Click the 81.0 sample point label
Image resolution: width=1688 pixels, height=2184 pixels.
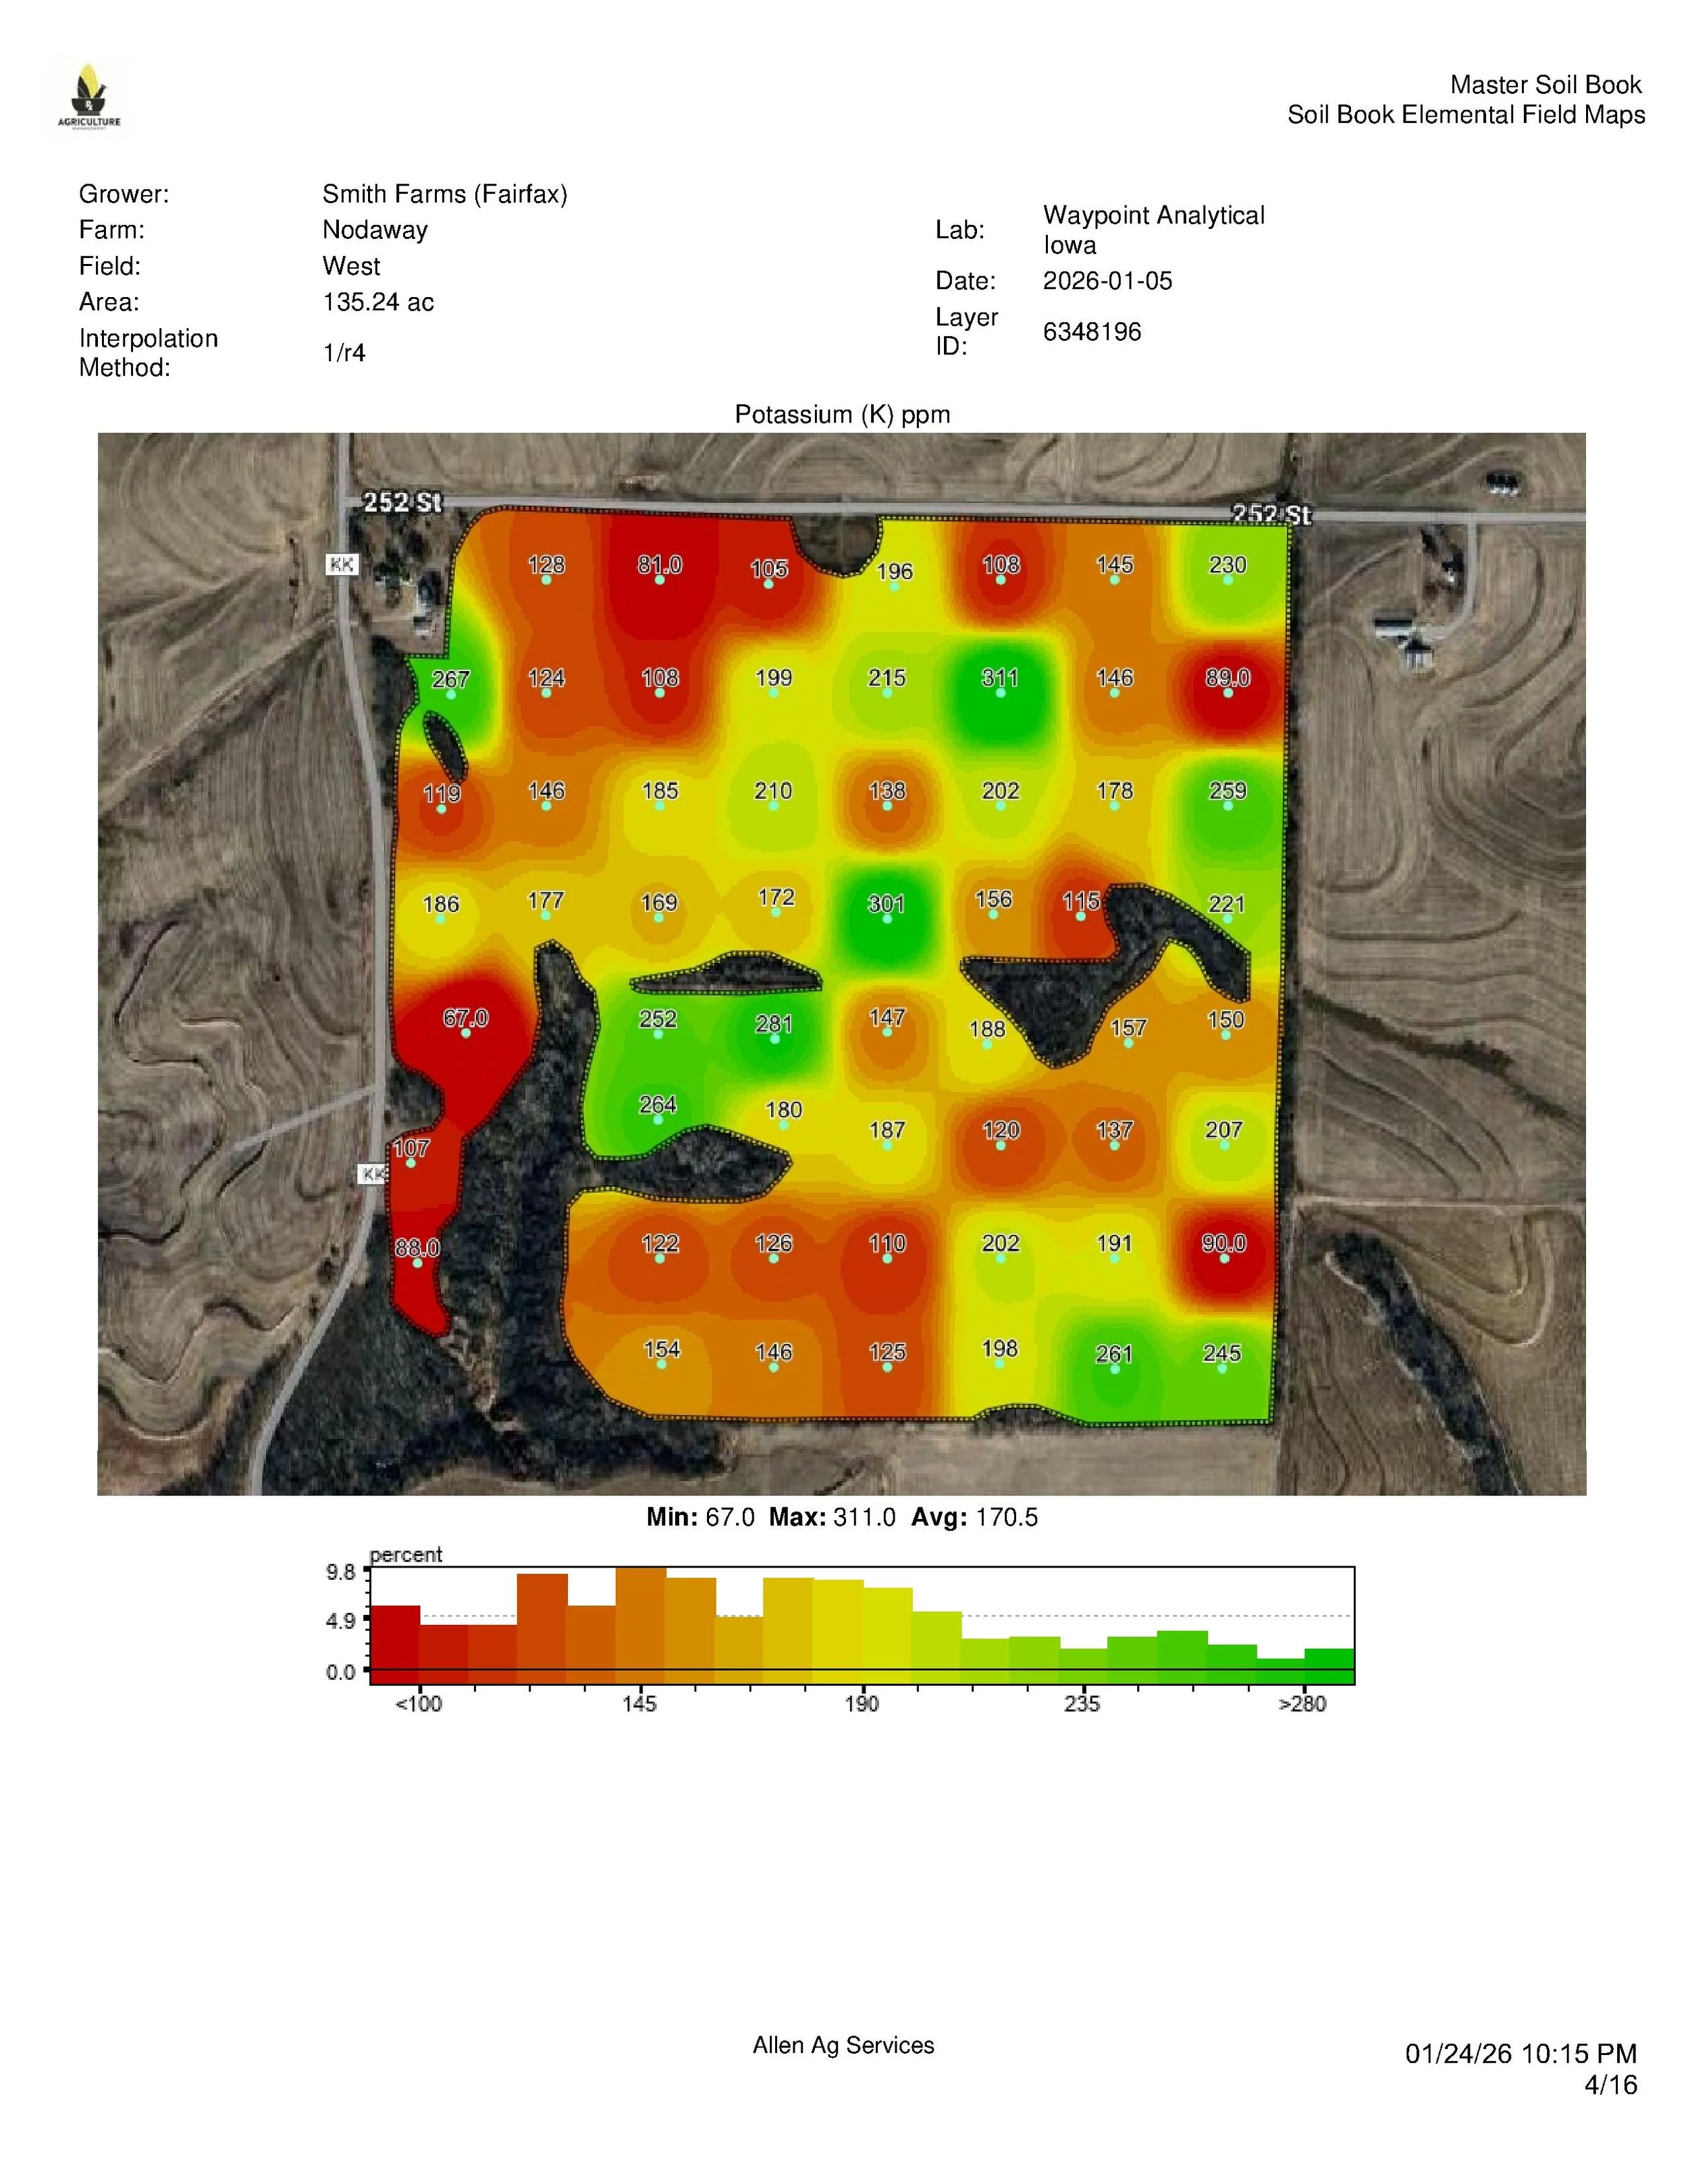click(x=660, y=565)
